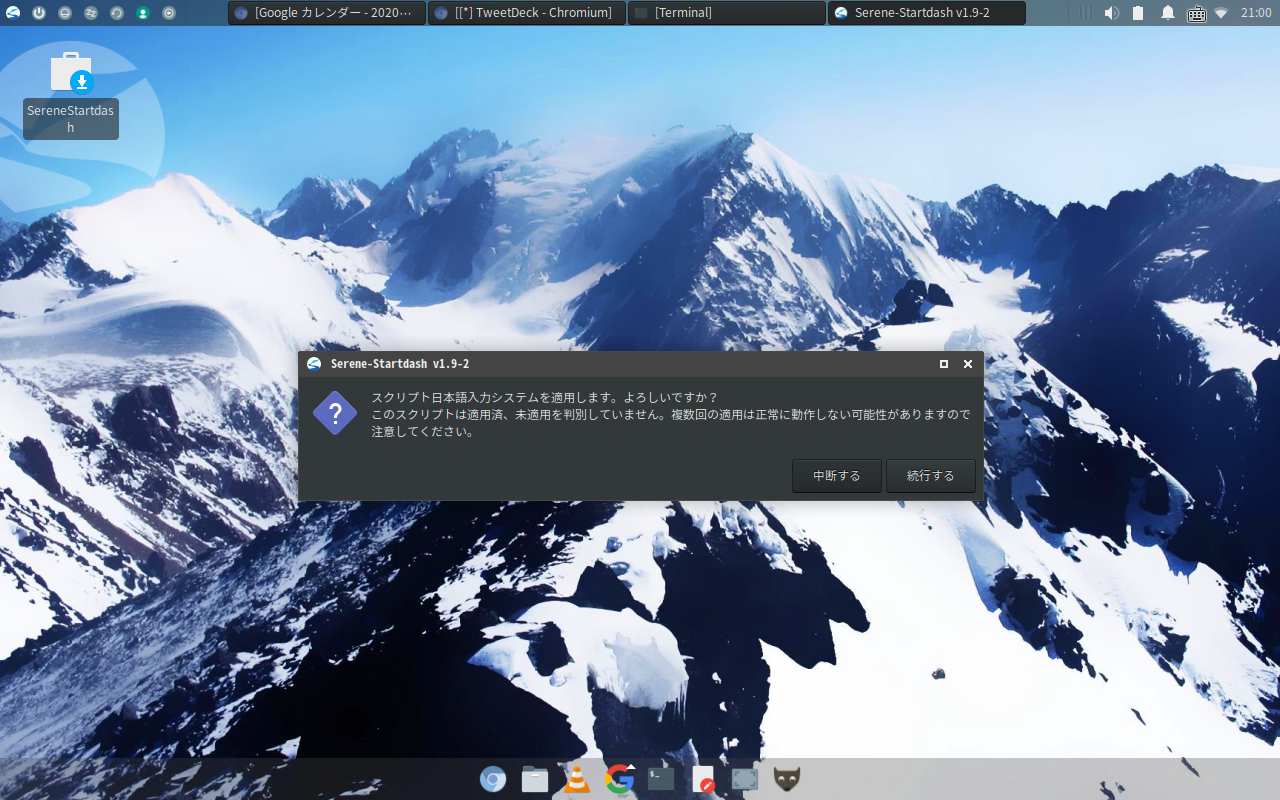
Task: Open the SereneStartdash desktop icon
Action: 71,94
